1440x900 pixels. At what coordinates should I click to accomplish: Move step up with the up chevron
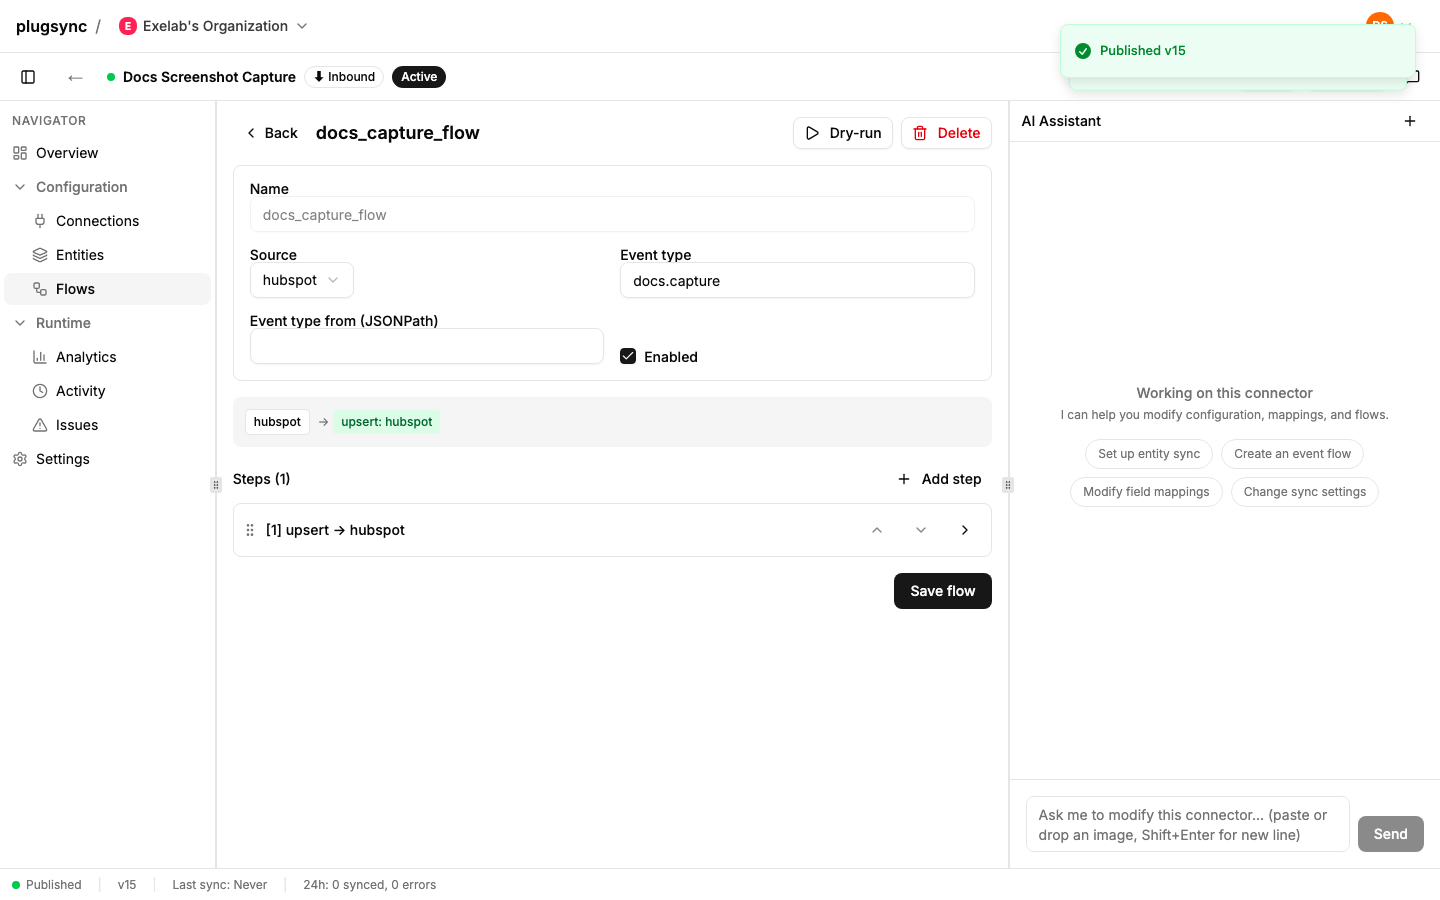(877, 530)
